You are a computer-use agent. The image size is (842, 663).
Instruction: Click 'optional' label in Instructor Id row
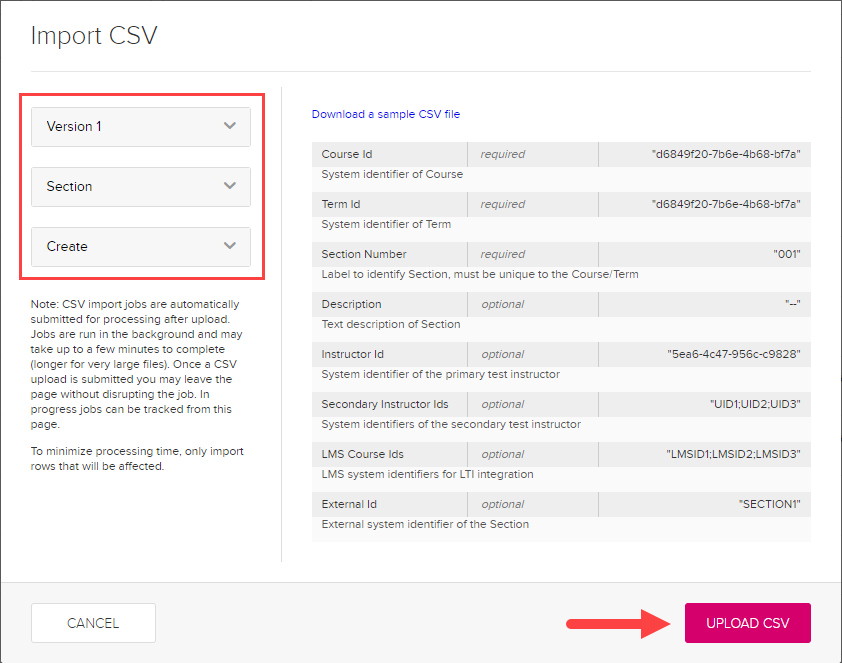point(503,354)
